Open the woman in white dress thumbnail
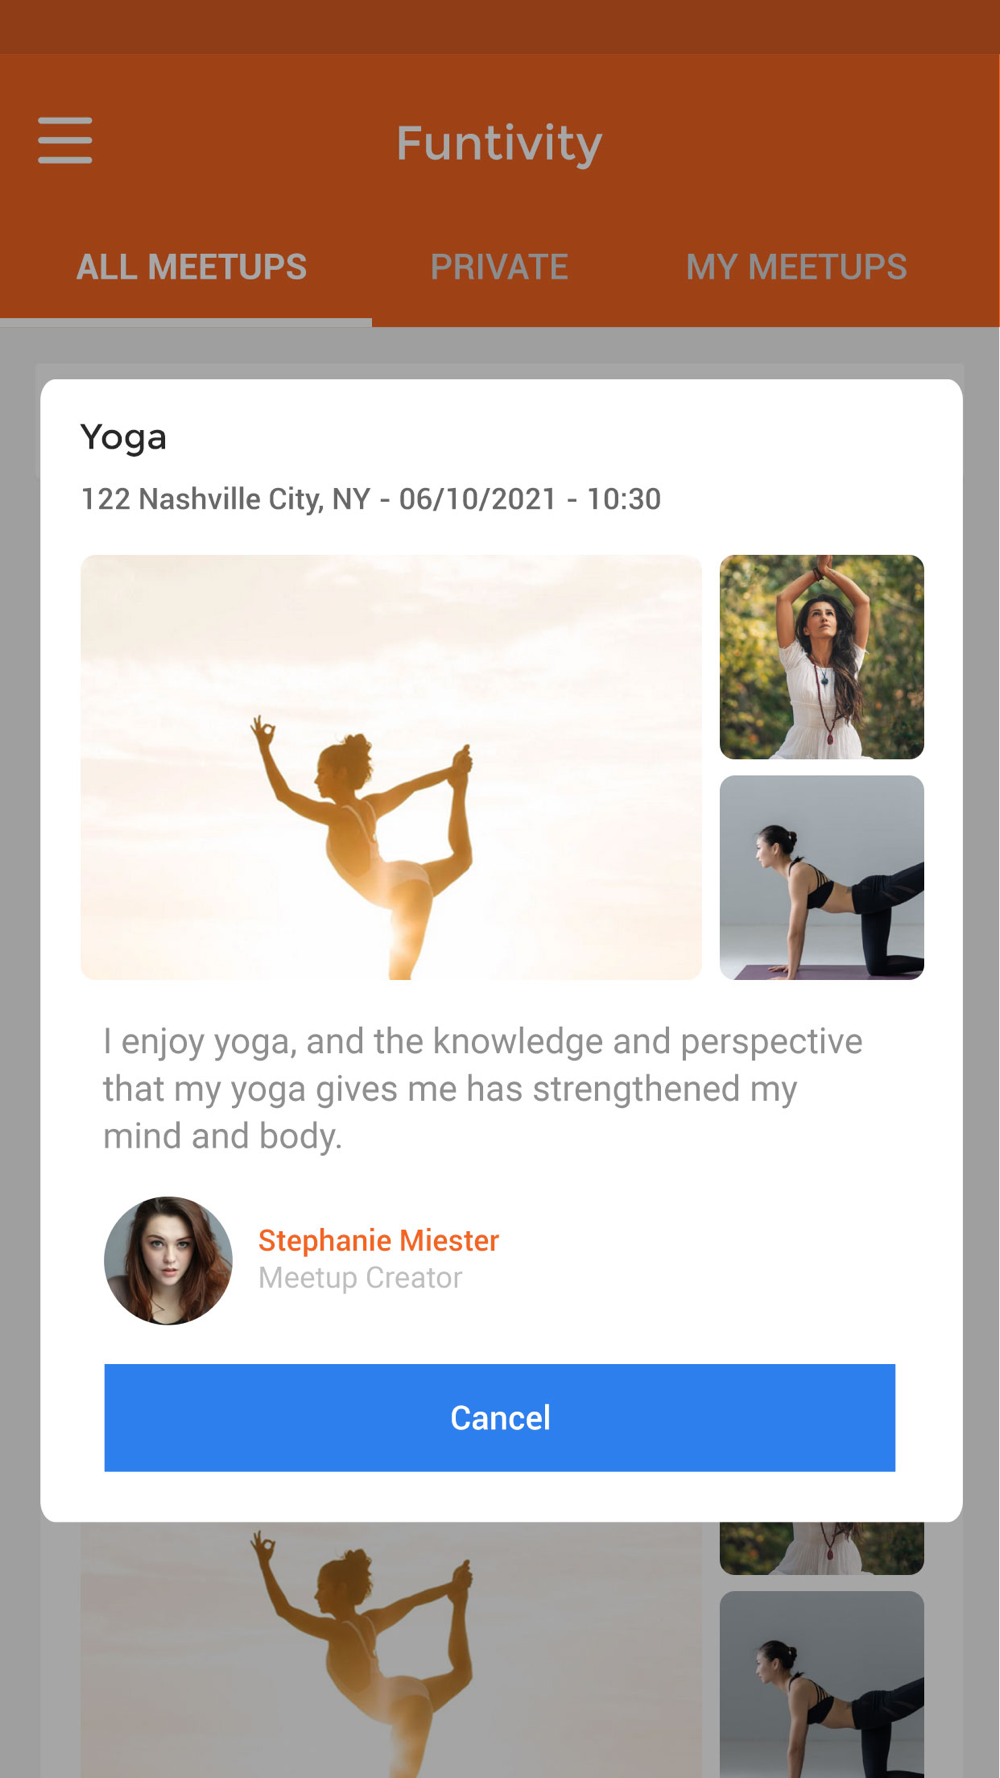 822,657
